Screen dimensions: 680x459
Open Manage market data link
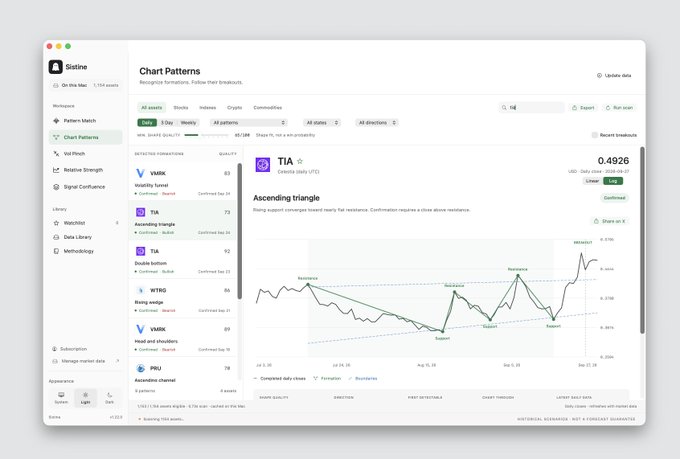(x=85, y=361)
